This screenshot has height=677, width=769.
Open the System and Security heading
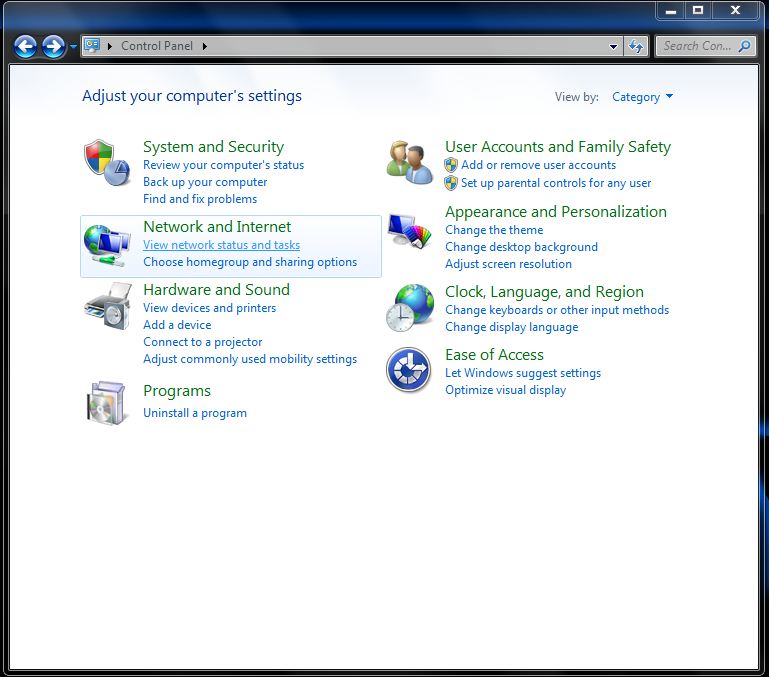213,147
